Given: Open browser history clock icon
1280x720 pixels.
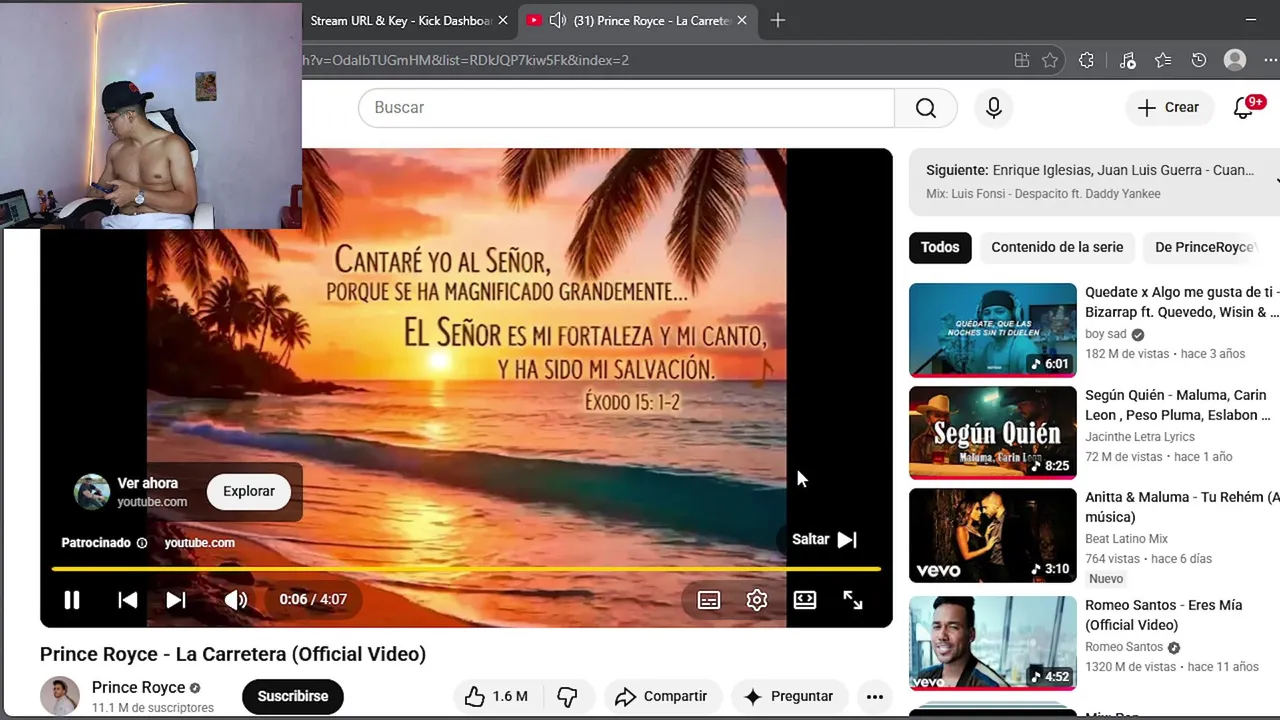Looking at the screenshot, I should [x=1199, y=60].
